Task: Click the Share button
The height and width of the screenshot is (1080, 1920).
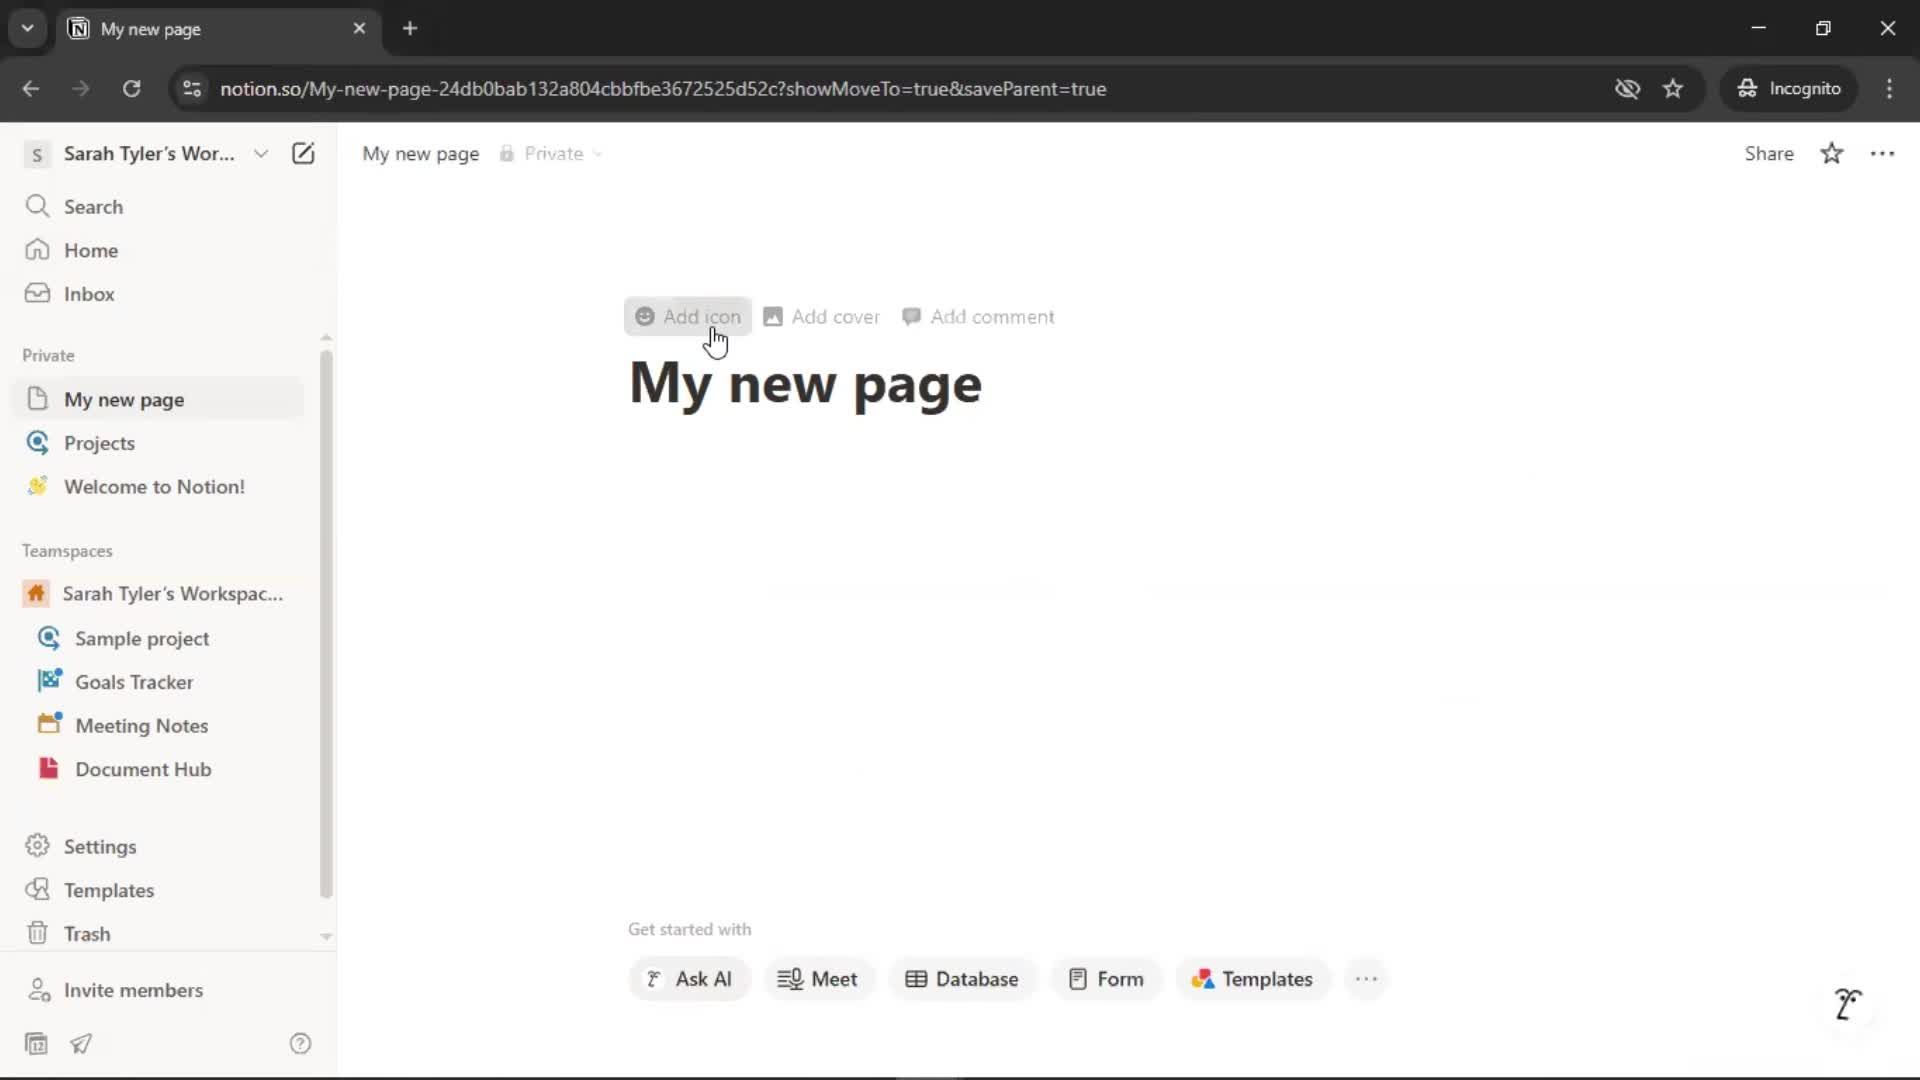Action: coord(1769,153)
